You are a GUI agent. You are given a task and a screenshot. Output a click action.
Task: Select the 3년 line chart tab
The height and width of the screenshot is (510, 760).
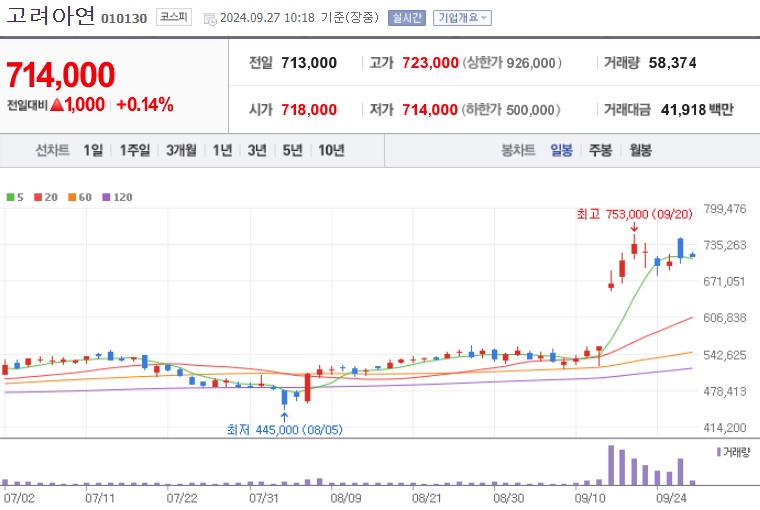257,150
